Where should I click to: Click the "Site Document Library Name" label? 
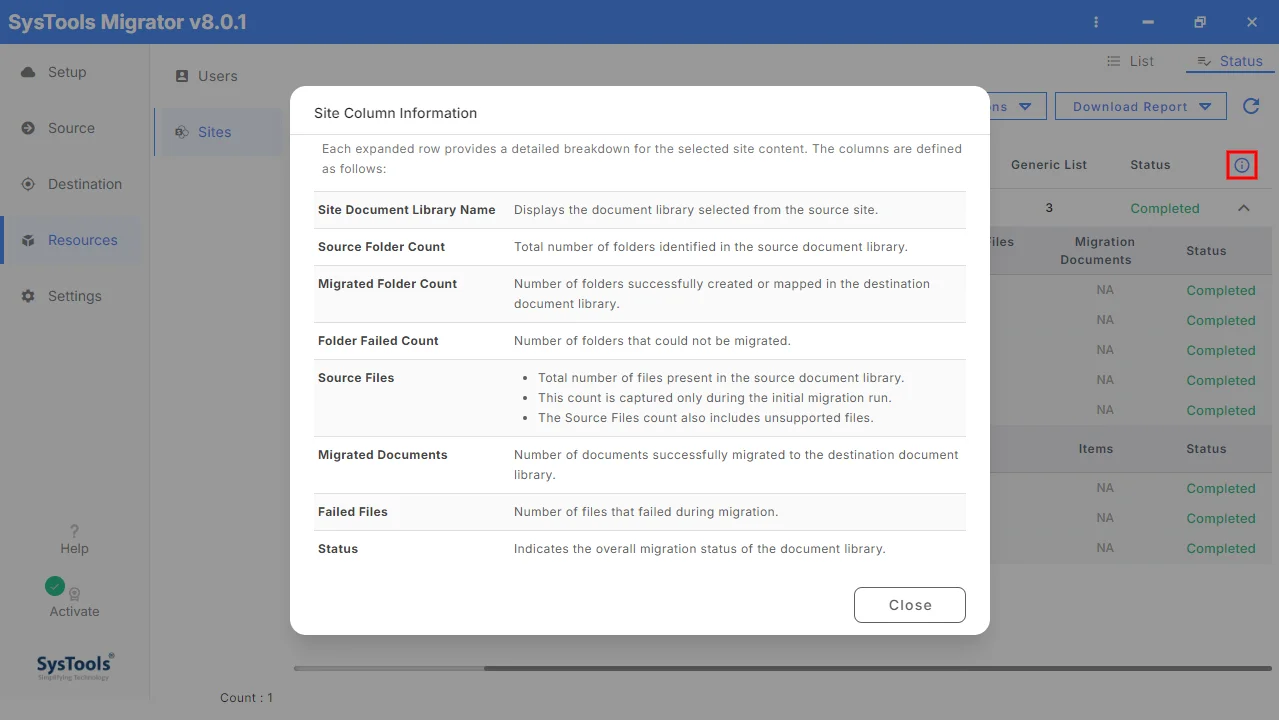tap(407, 210)
